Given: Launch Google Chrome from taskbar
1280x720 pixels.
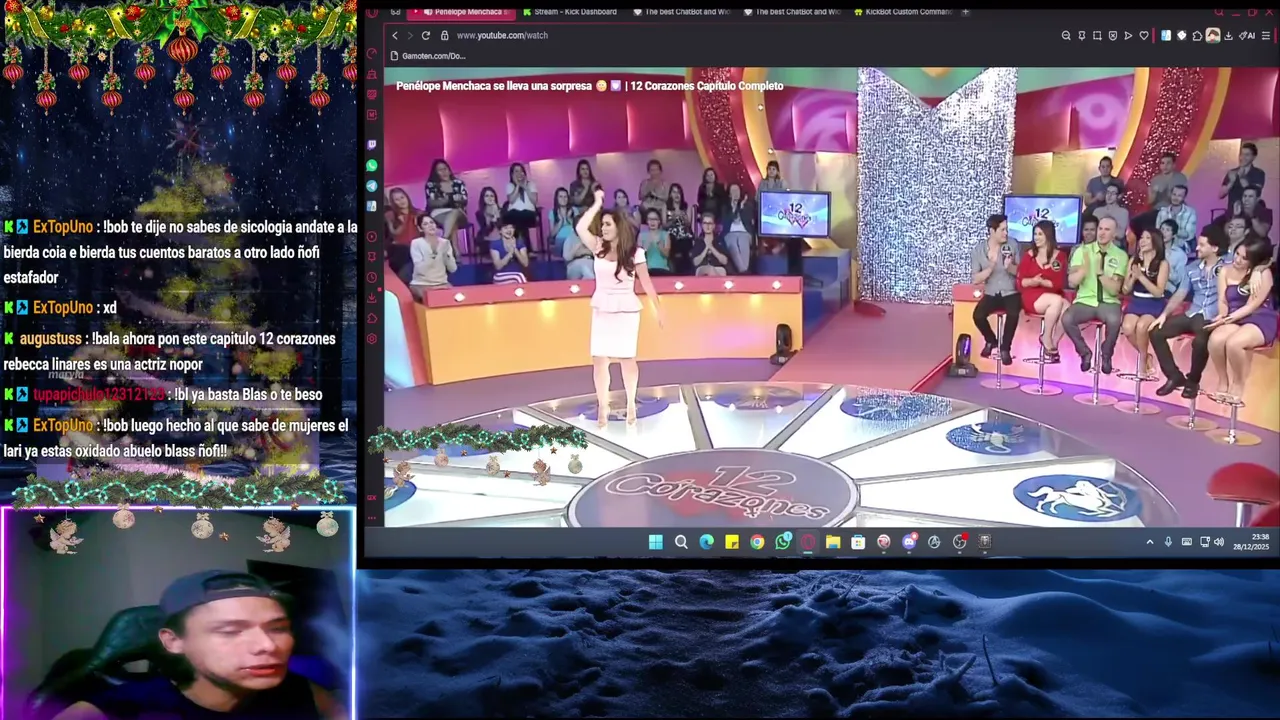Looking at the screenshot, I should tap(757, 542).
